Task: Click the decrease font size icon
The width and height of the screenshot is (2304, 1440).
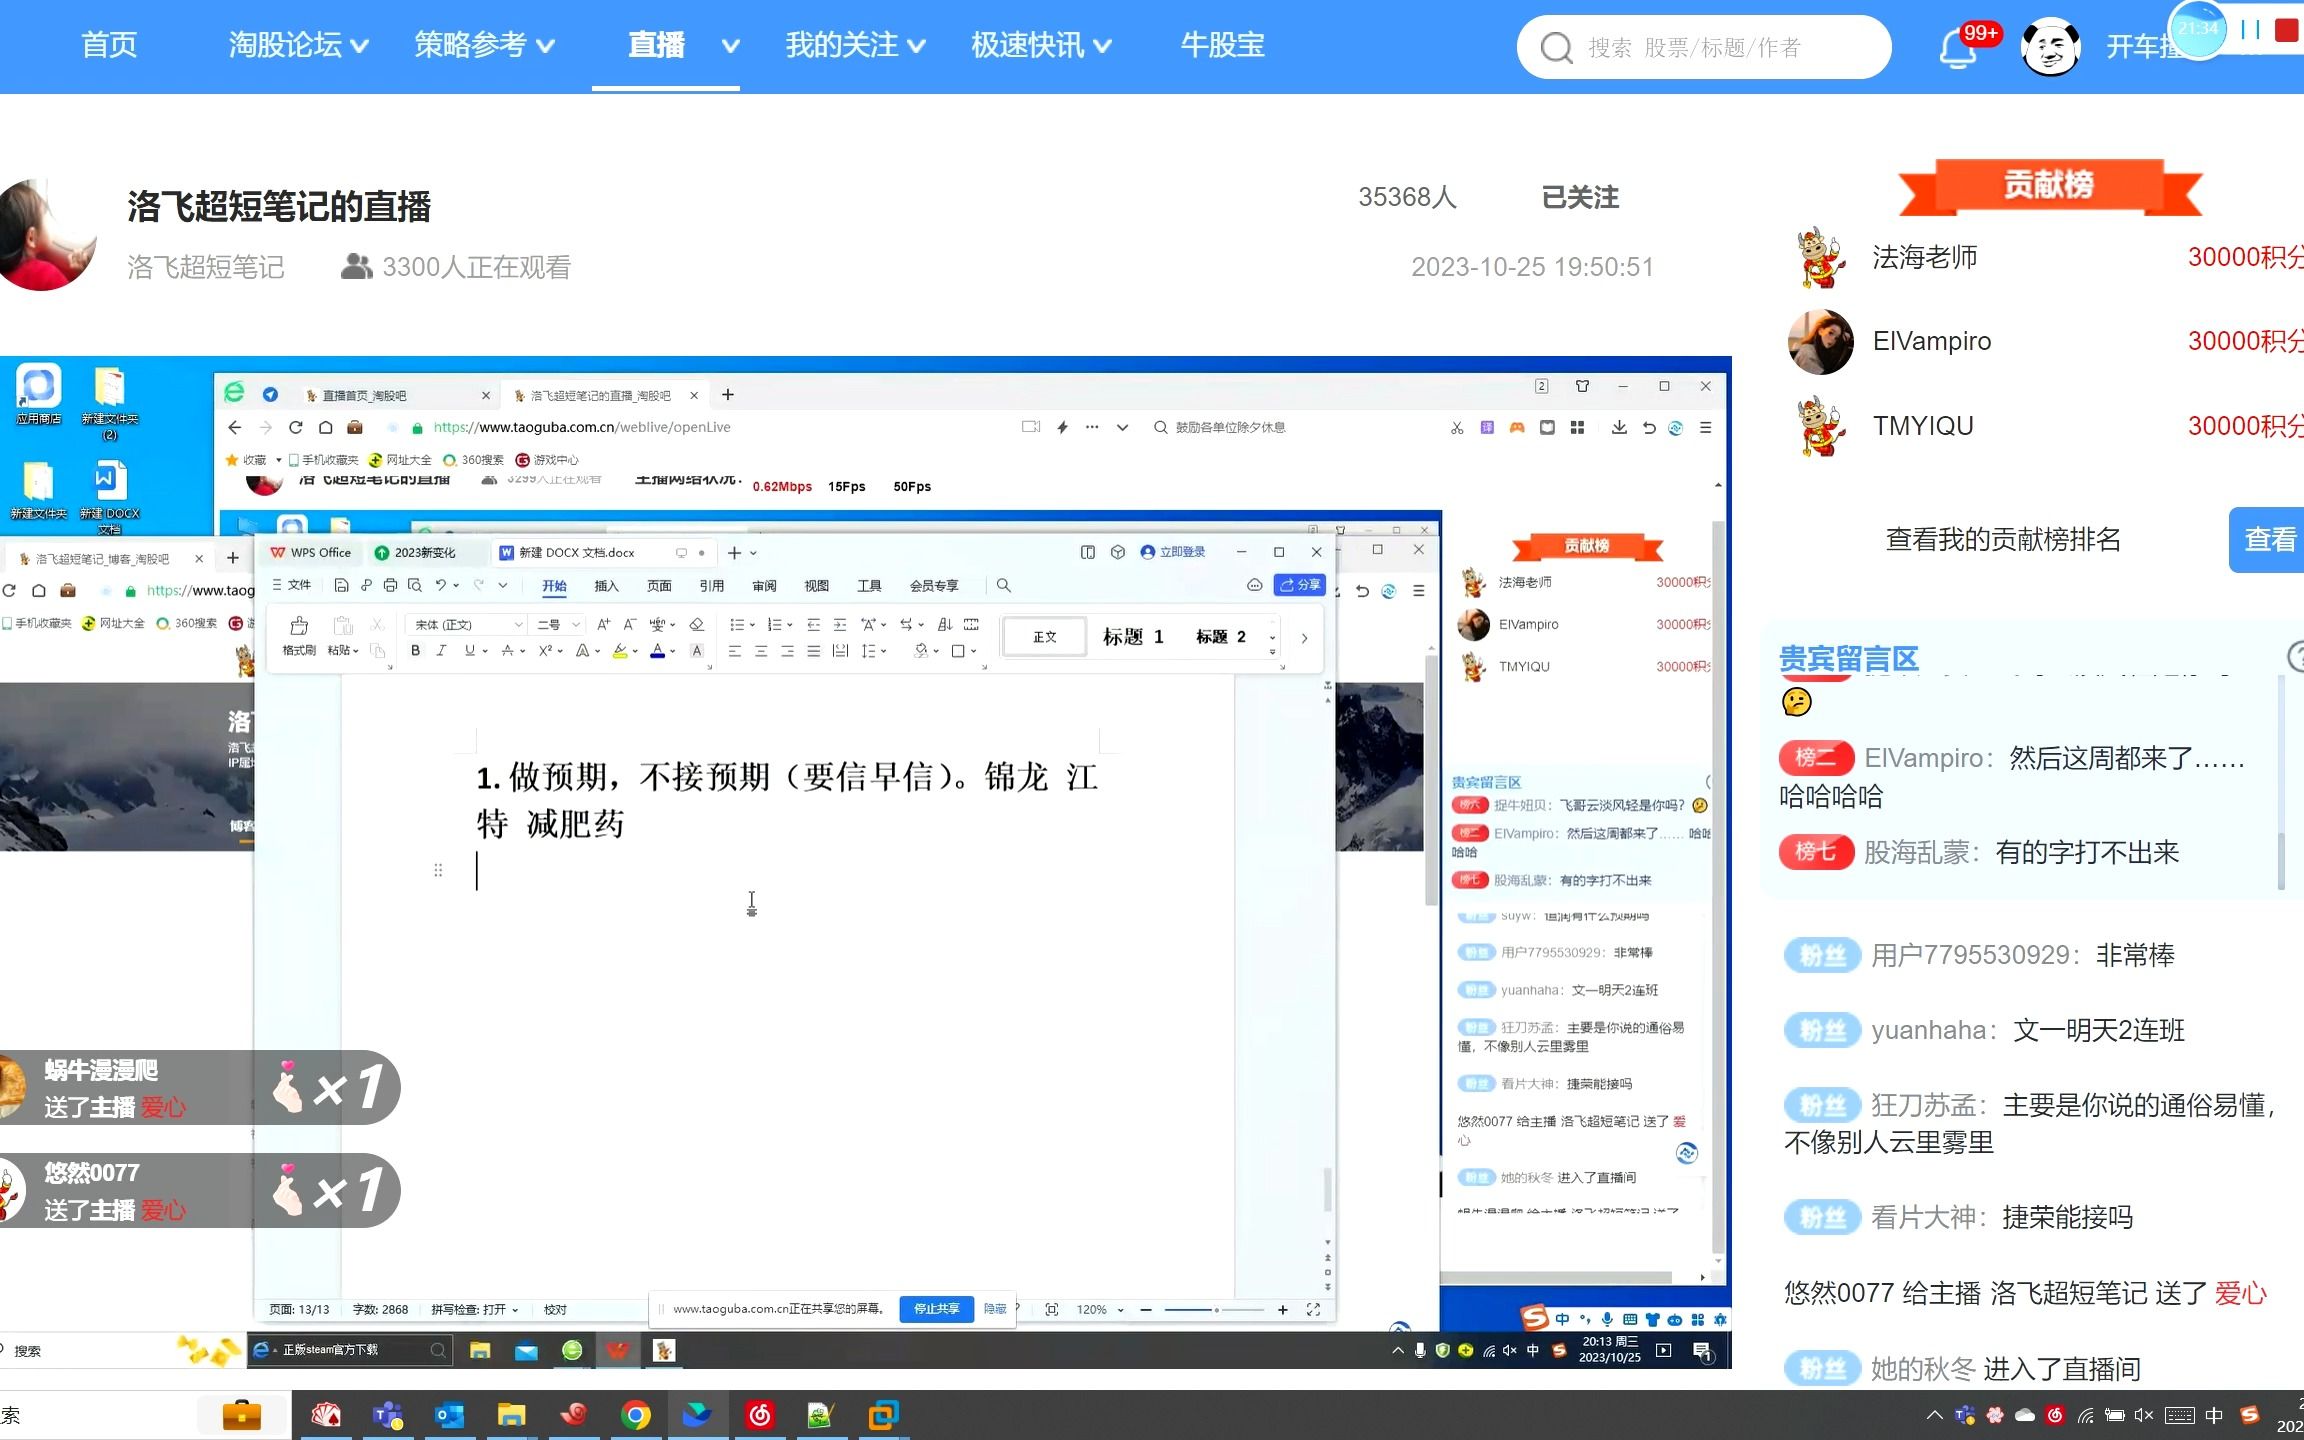Action: (x=629, y=624)
